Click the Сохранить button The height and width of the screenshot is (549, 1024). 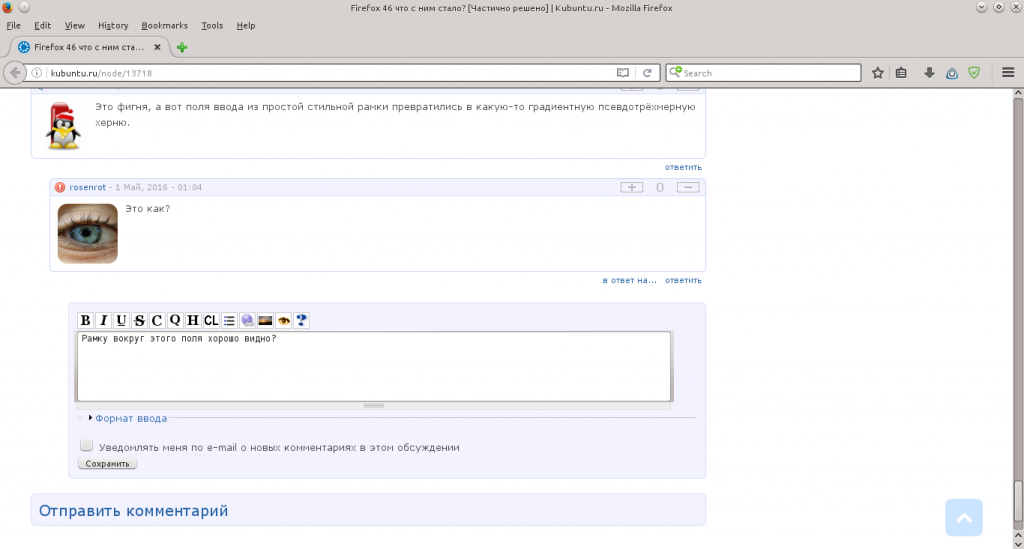(107, 464)
